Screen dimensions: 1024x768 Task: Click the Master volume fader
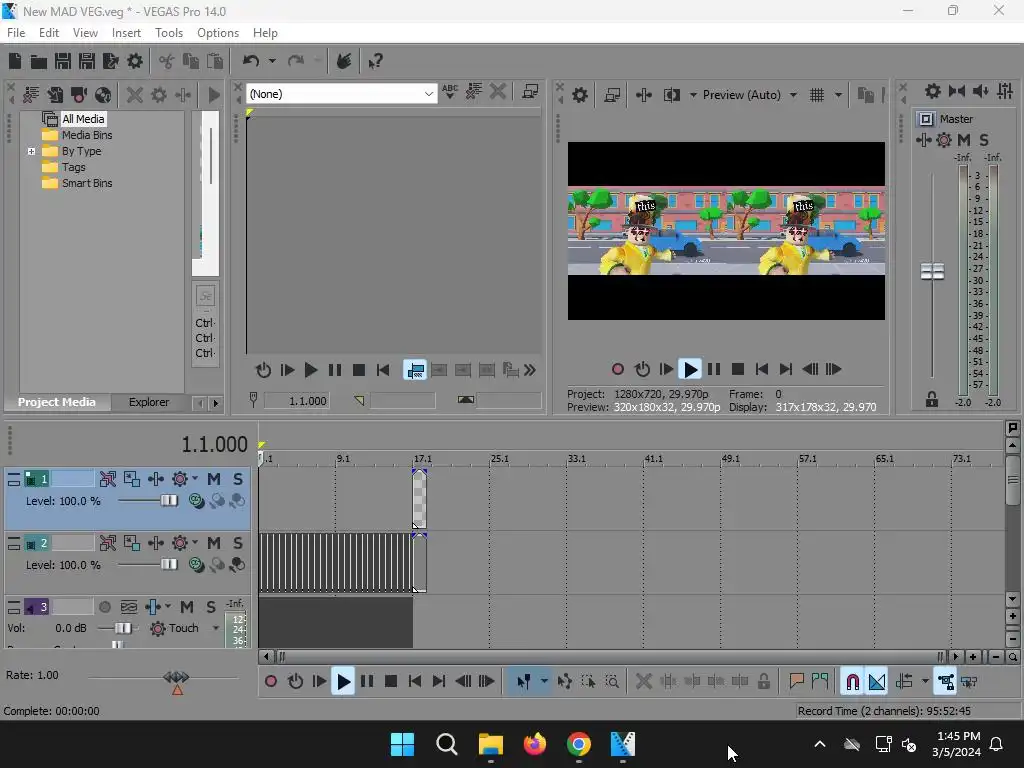click(932, 271)
